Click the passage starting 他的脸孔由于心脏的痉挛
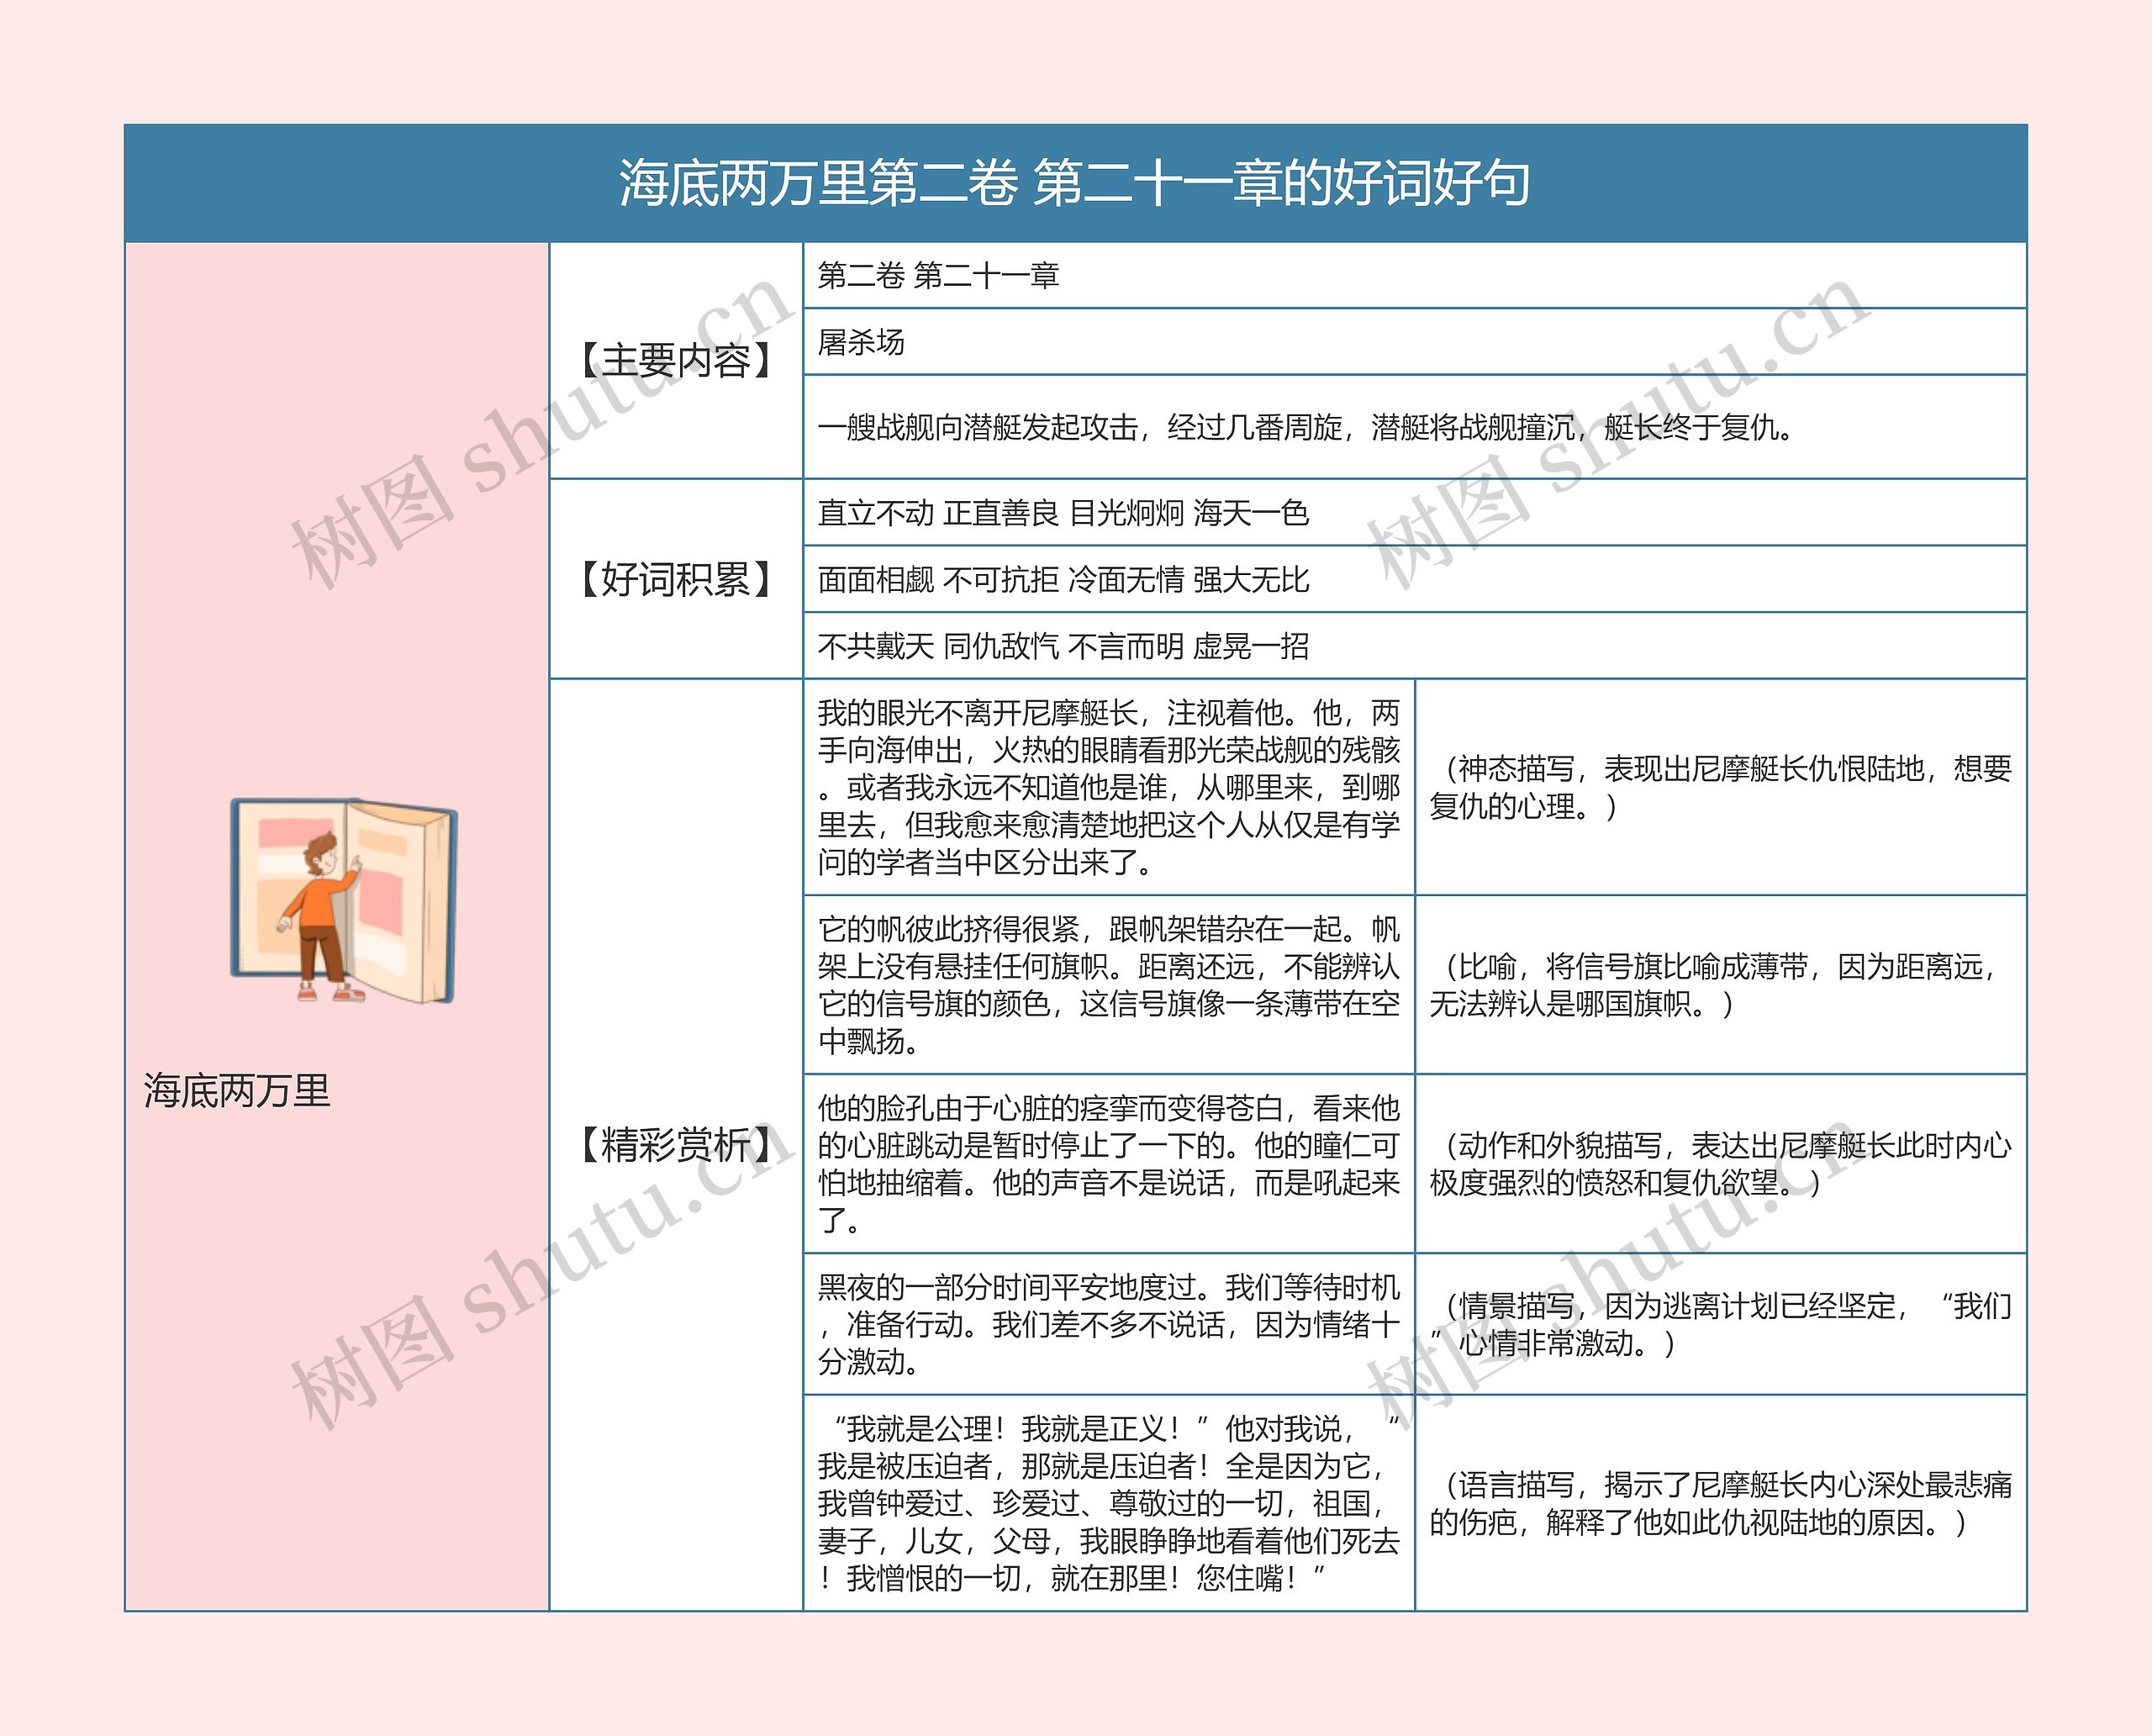This screenshot has height=1736, width=2152. (x=1109, y=1164)
